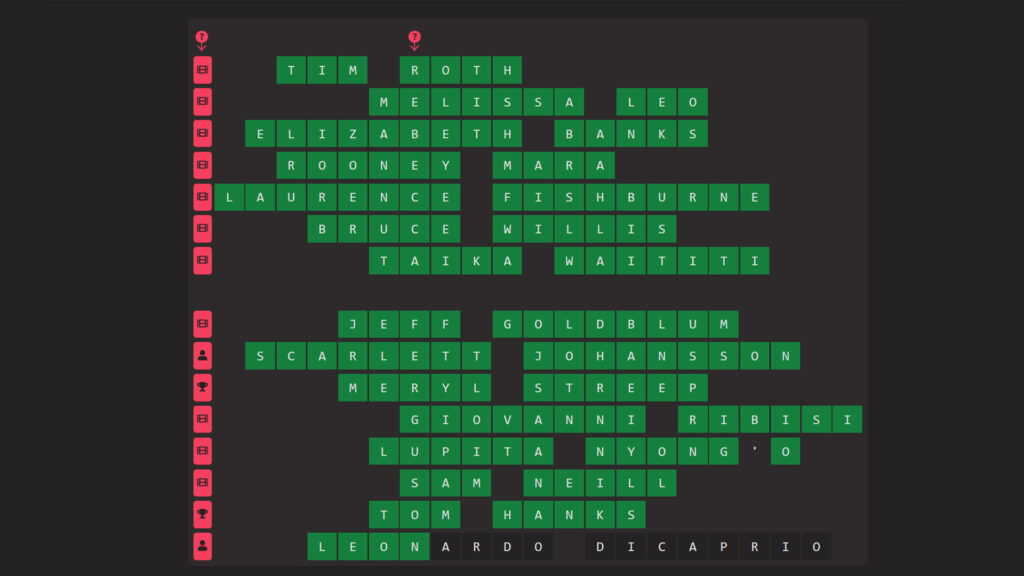The image size is (1024, 576).
Task: Click film icon next to Lupita Nyong'o
Action: tap(203, 452)
